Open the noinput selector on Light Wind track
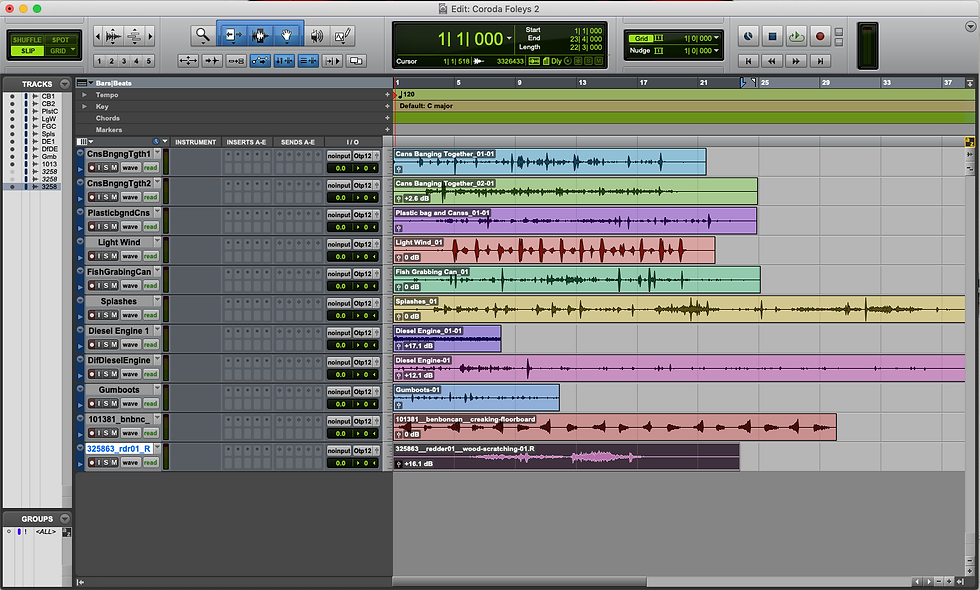The width and height of the screenshot is (980, 590). (339, 244)
